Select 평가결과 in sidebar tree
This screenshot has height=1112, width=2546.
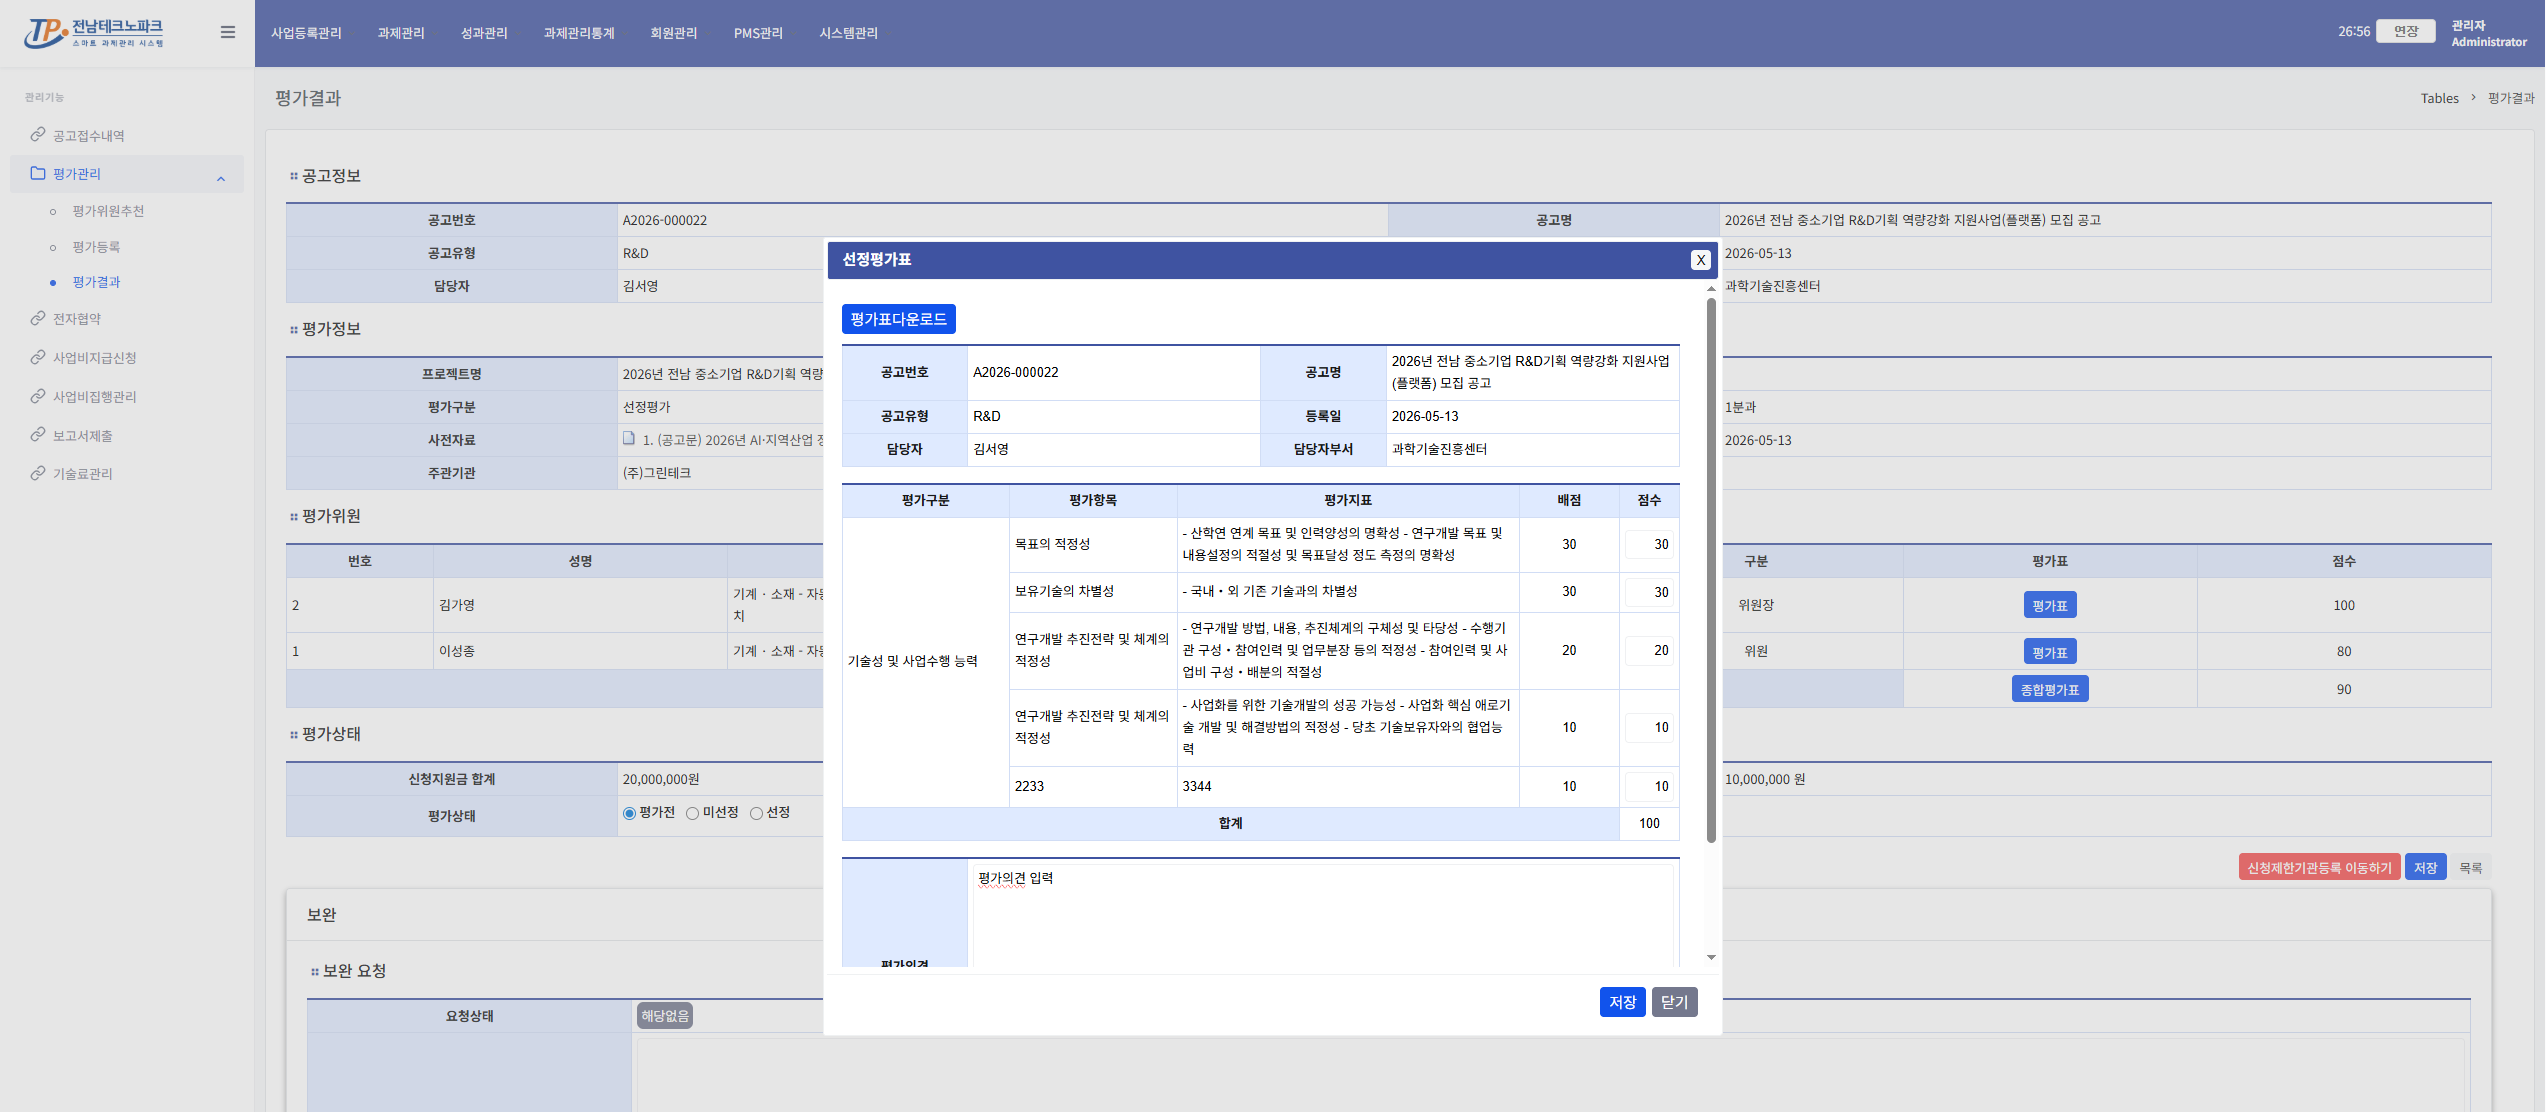tap(96, 282)
